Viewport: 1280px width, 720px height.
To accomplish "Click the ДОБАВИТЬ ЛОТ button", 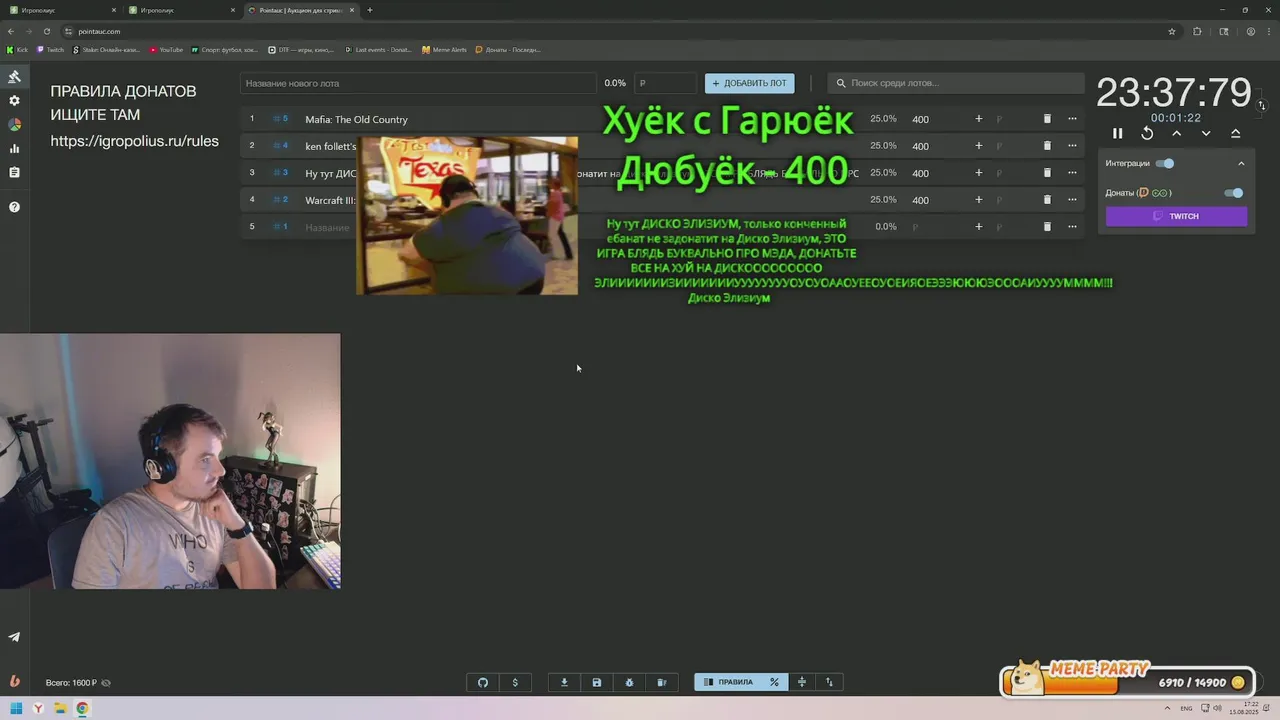I will coord(750,83).
